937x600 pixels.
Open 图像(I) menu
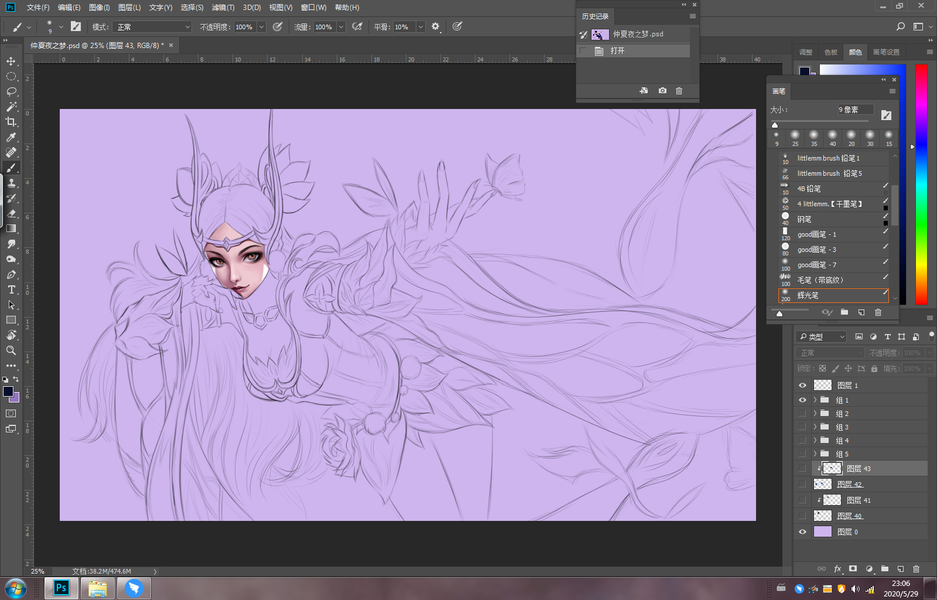coord(99,7)
